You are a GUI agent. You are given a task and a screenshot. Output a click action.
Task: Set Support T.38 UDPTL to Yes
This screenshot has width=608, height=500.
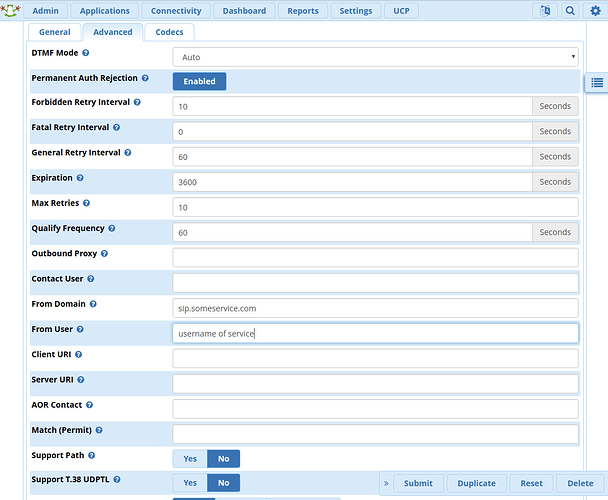[189, 483]
